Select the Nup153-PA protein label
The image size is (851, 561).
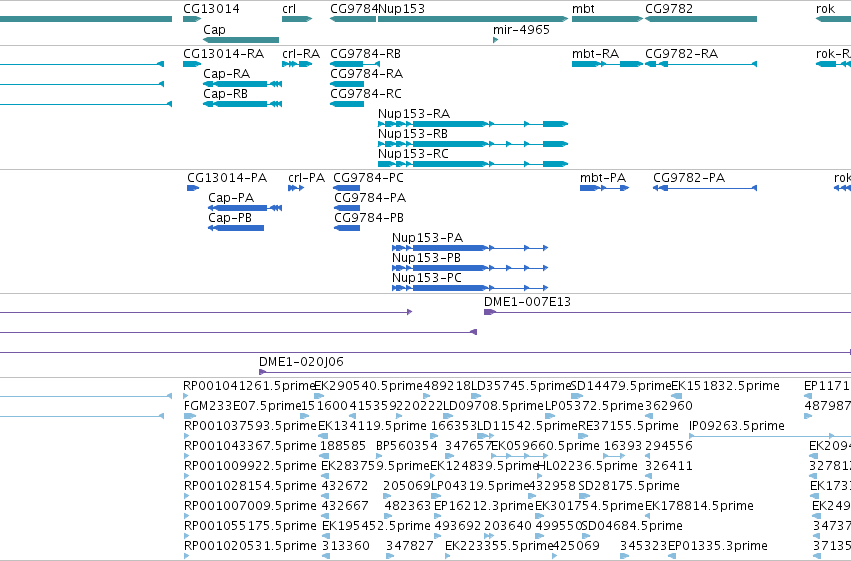coord(427,238)
